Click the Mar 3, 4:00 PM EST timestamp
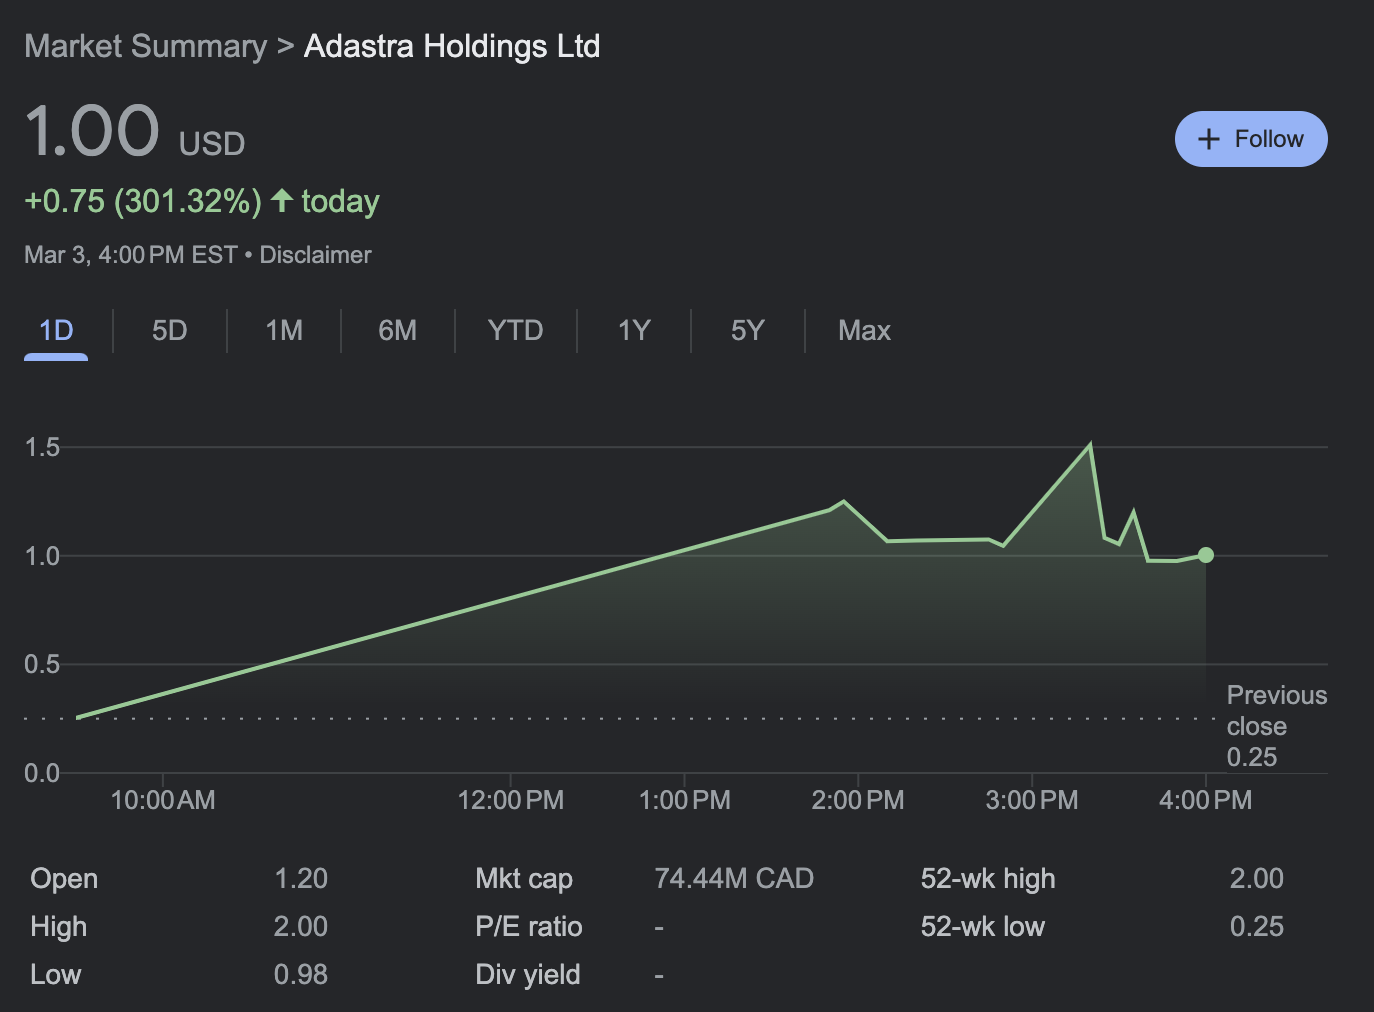The image size is (1374, 1012). click(131, 255)
